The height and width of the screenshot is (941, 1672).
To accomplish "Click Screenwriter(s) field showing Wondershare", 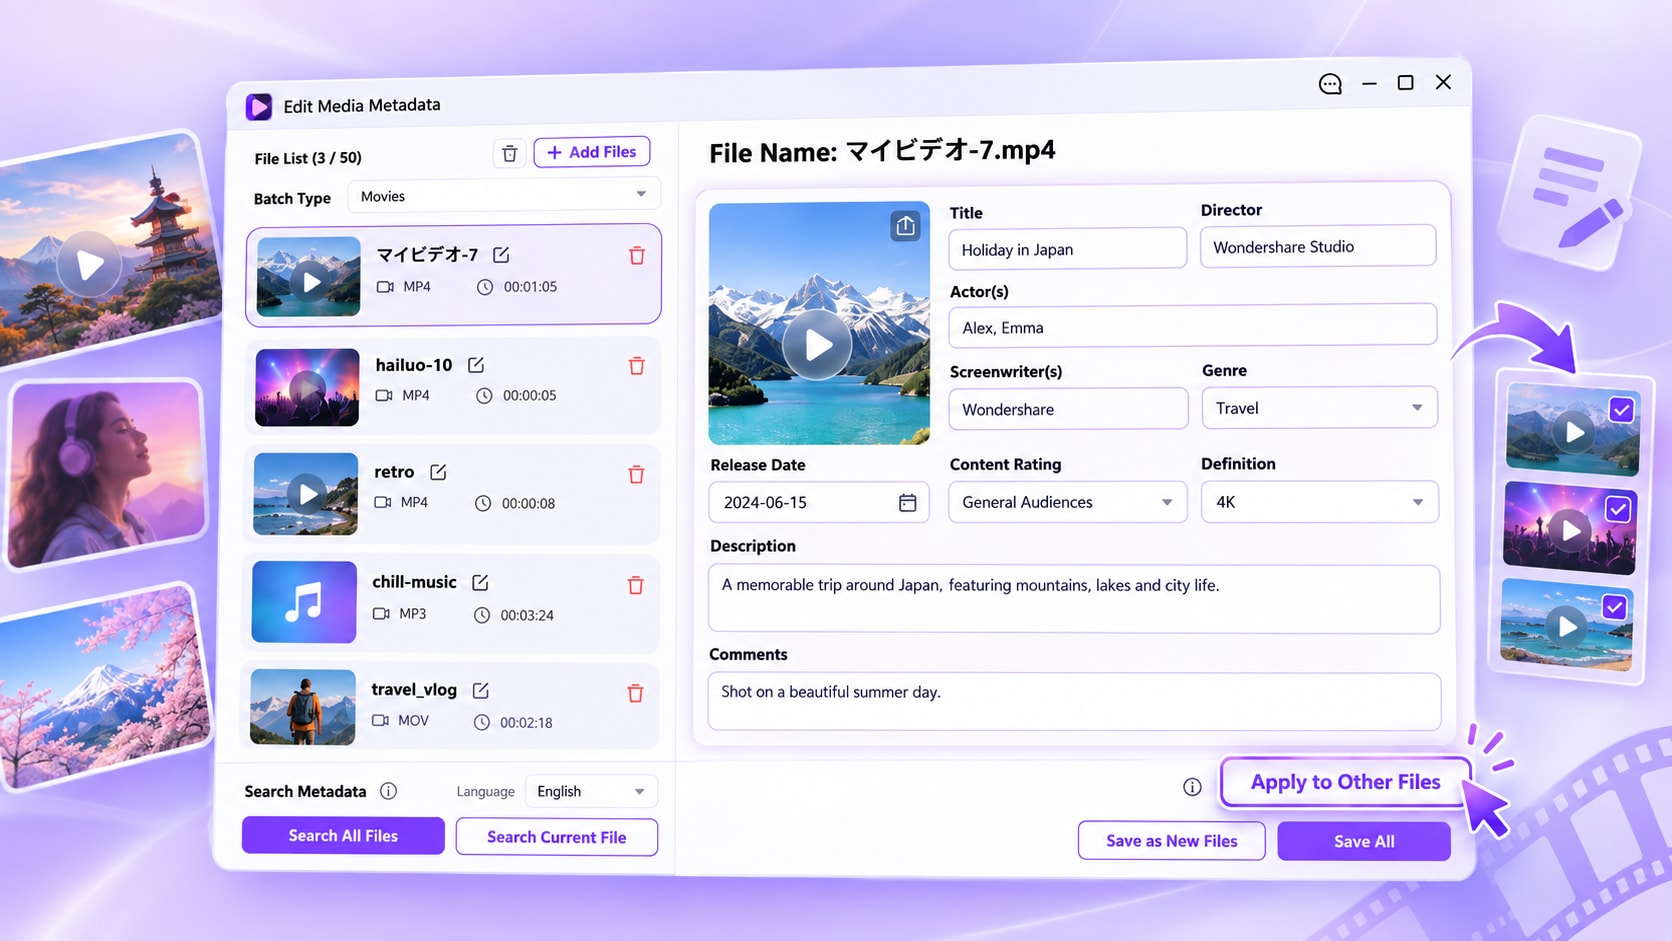I will [x=1068, y=409].
